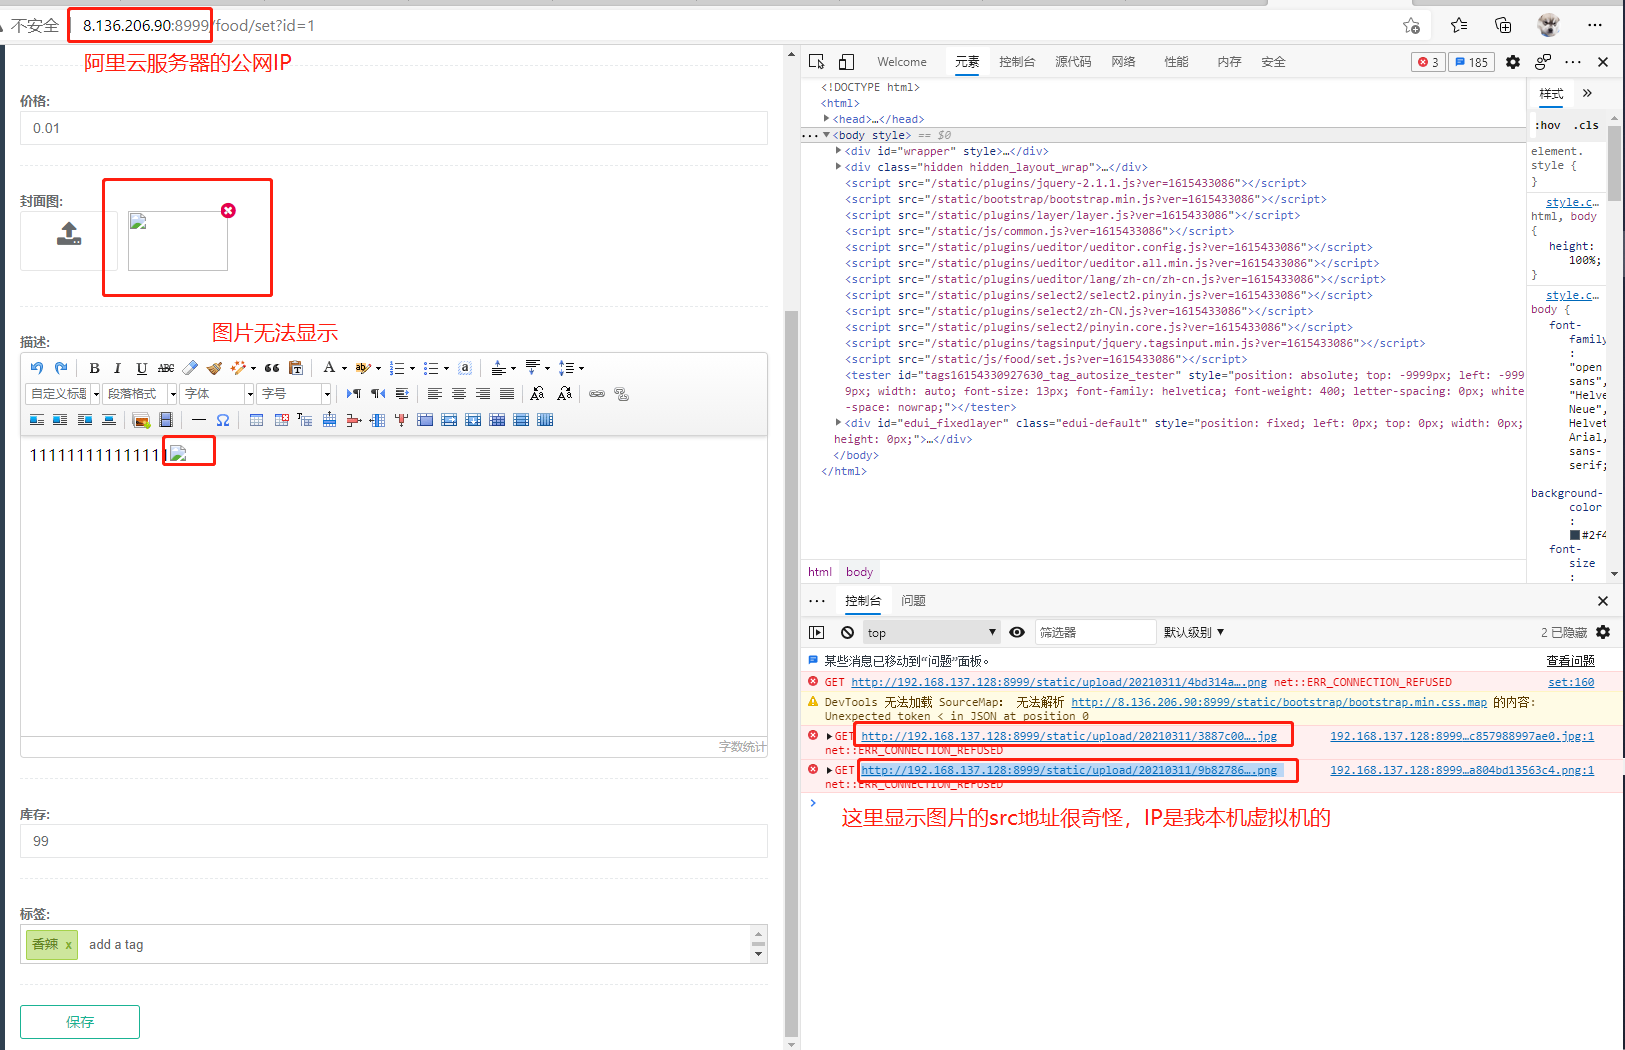The width and height of the screenshot is (1625, 1050).
Task: Open the bootstrap.min.css.map URL link
Action: [x=1279, y=702]
